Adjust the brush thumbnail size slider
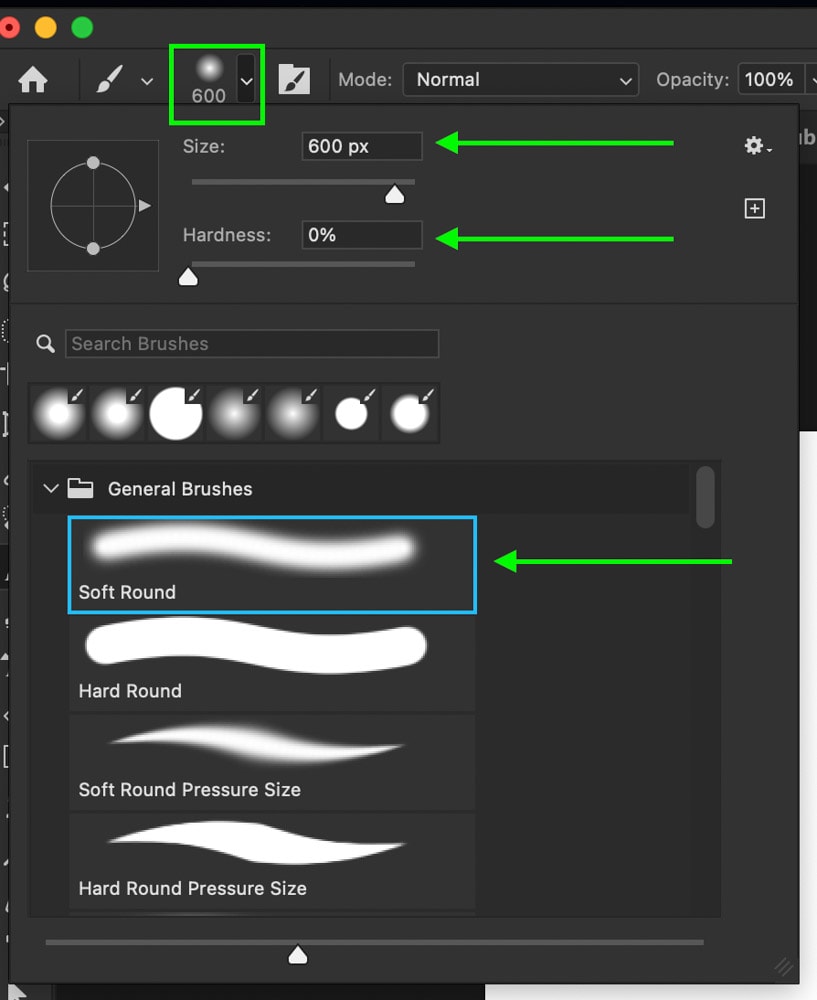The width and height of the screenshot is (817, 1000). (x=298, y=955)
